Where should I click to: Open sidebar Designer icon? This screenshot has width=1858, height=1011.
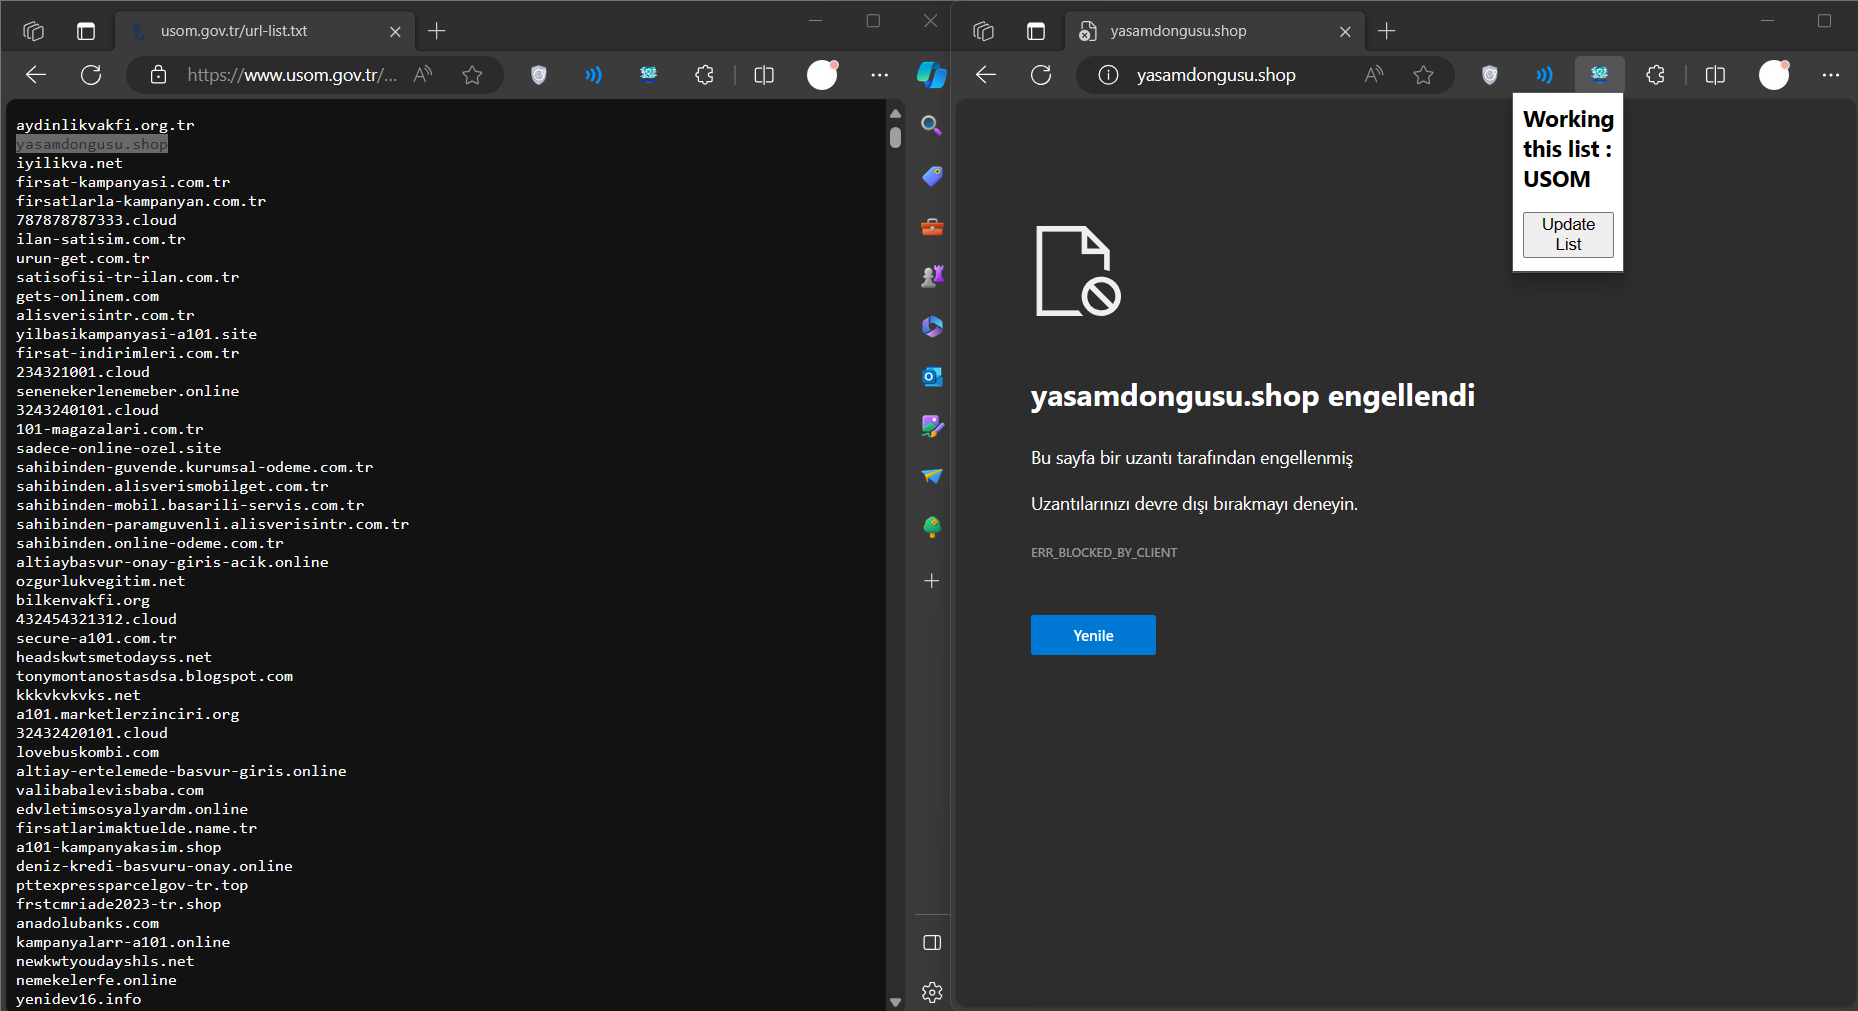coord(931,427)
